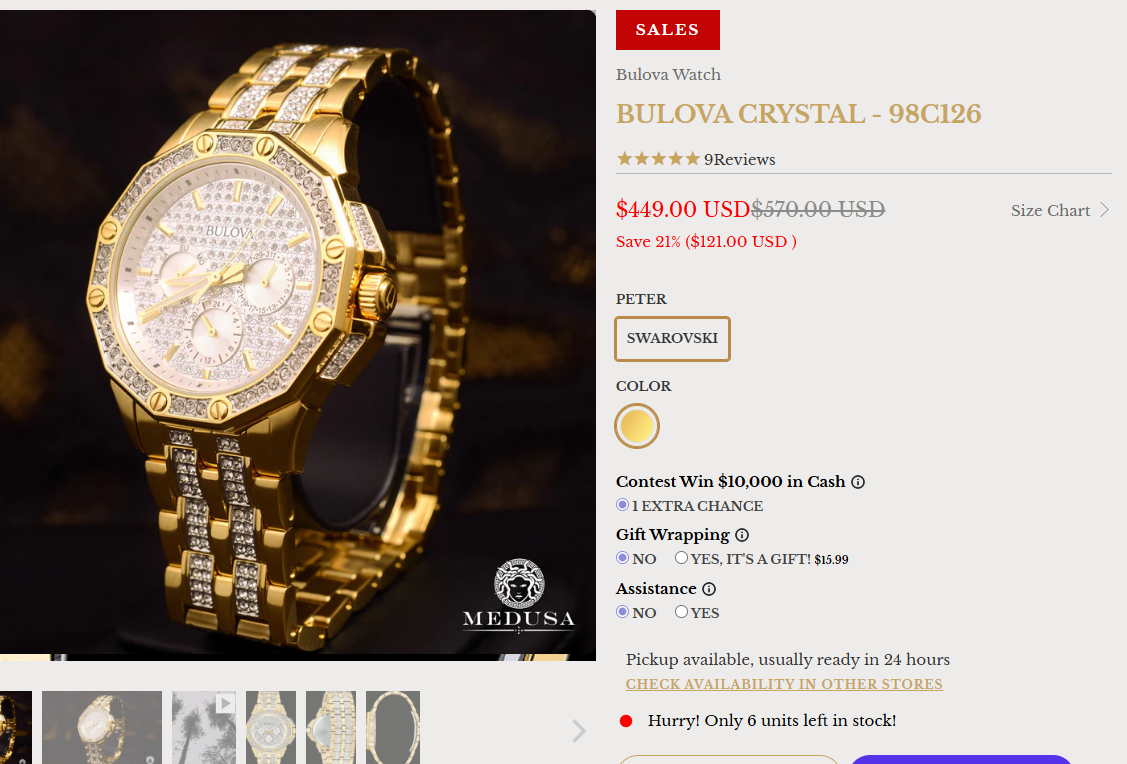
Task: Click the five-star rating icons
Action: [x=658, y=159]
